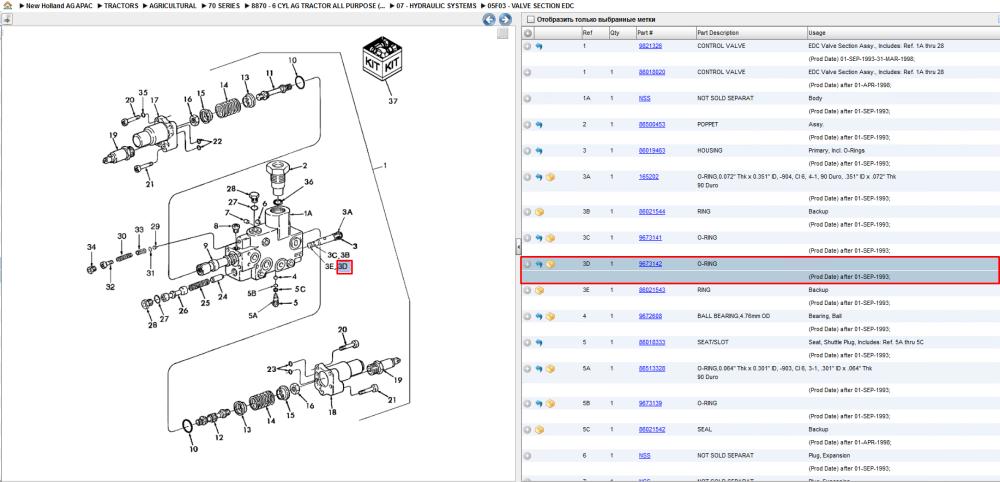The image size is (1000, 482).
Task: Click the package icon for part 165202
Action: pyautogui.click(x=550, y=177)
